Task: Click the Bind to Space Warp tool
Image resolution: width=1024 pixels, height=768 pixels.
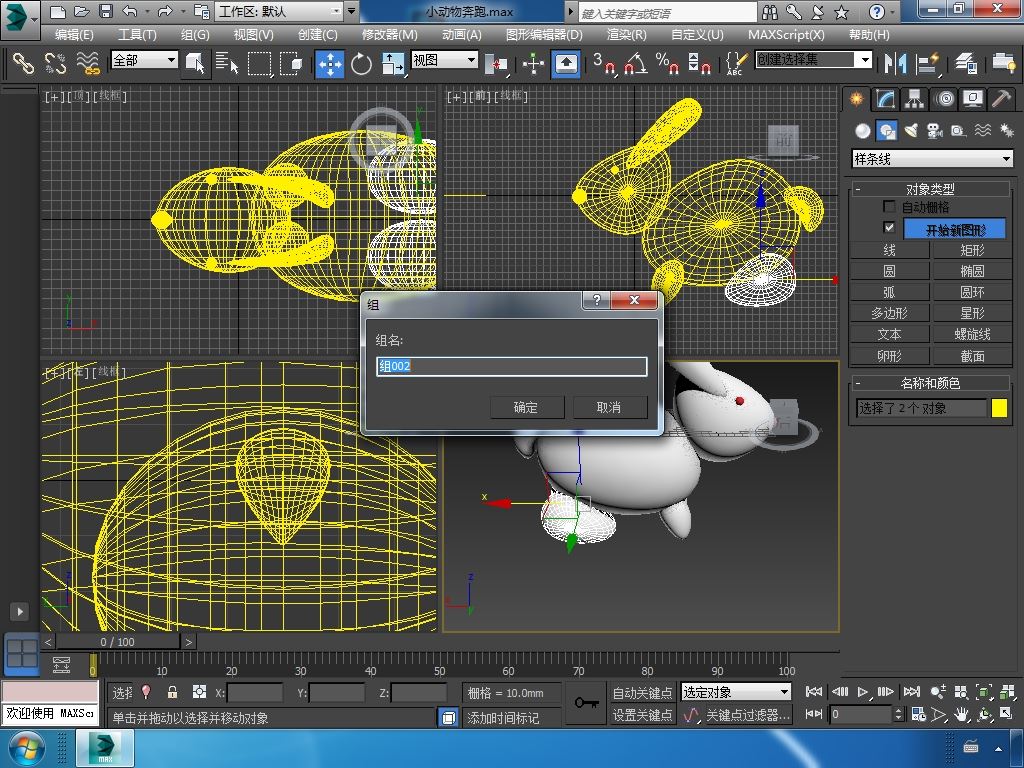Action: pos(88,63)
